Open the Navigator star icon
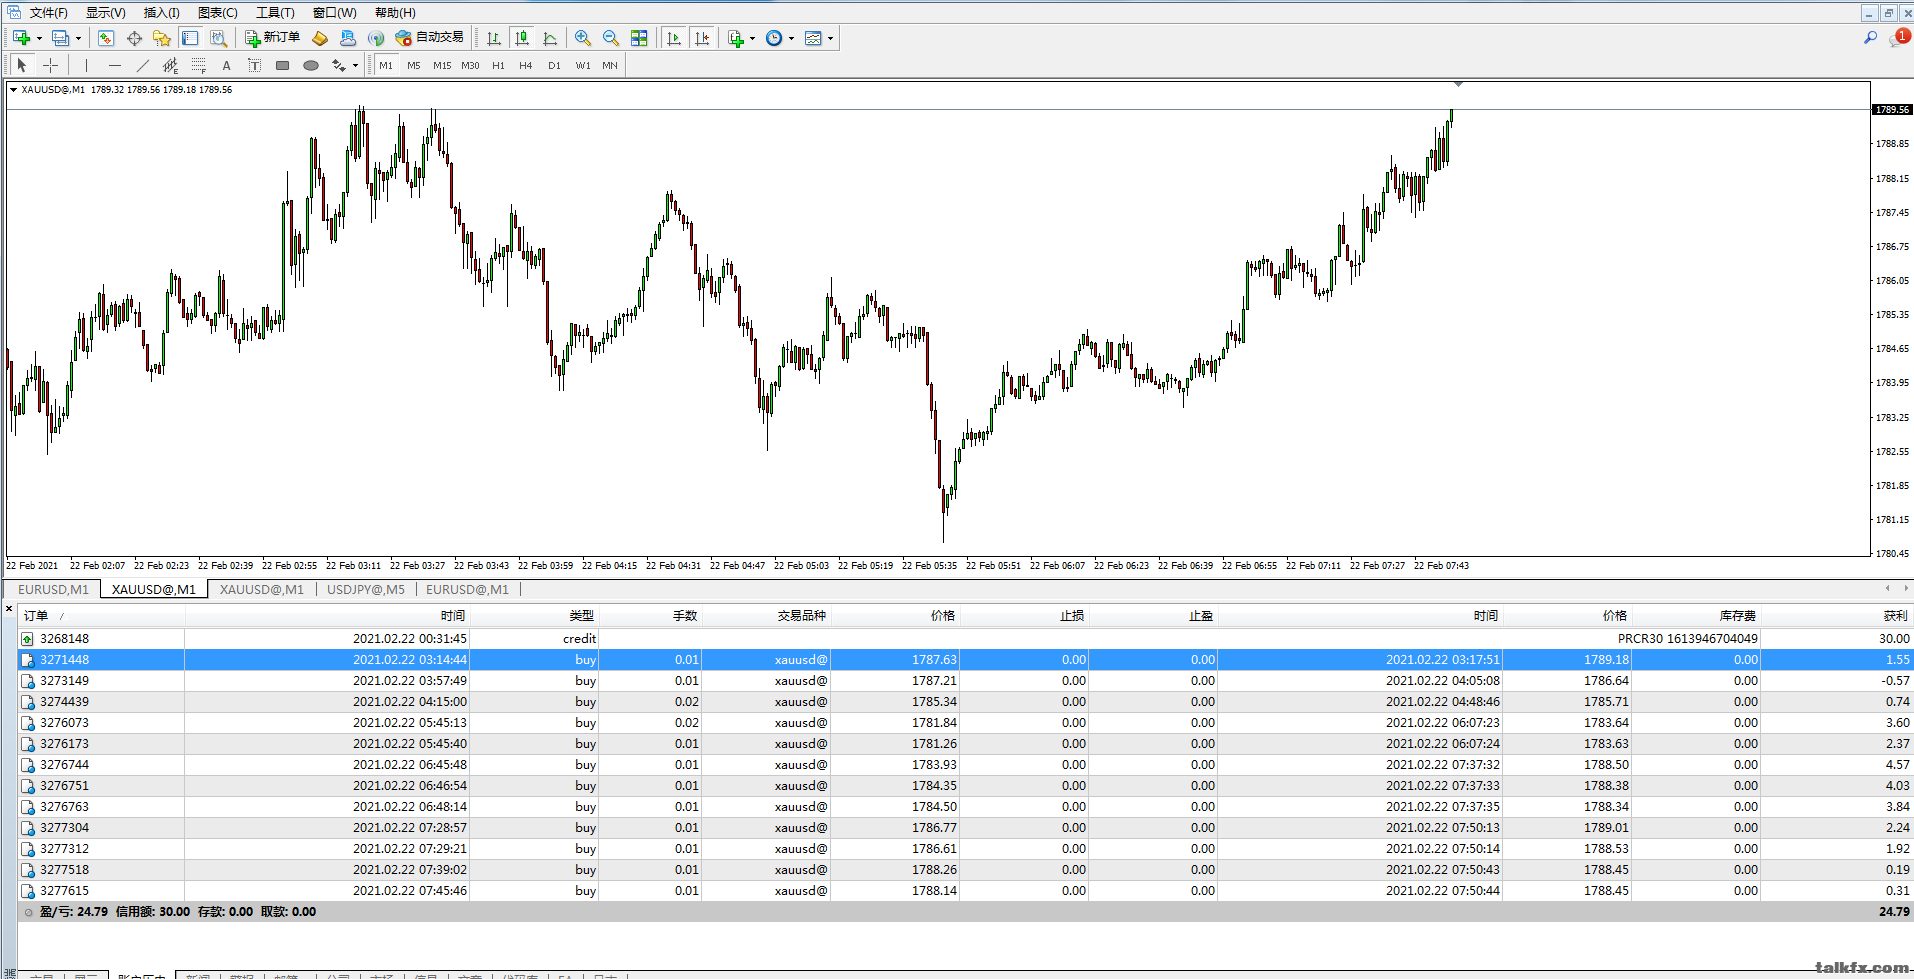Screen dimensions: 1914x979 (x=162, y=38)
